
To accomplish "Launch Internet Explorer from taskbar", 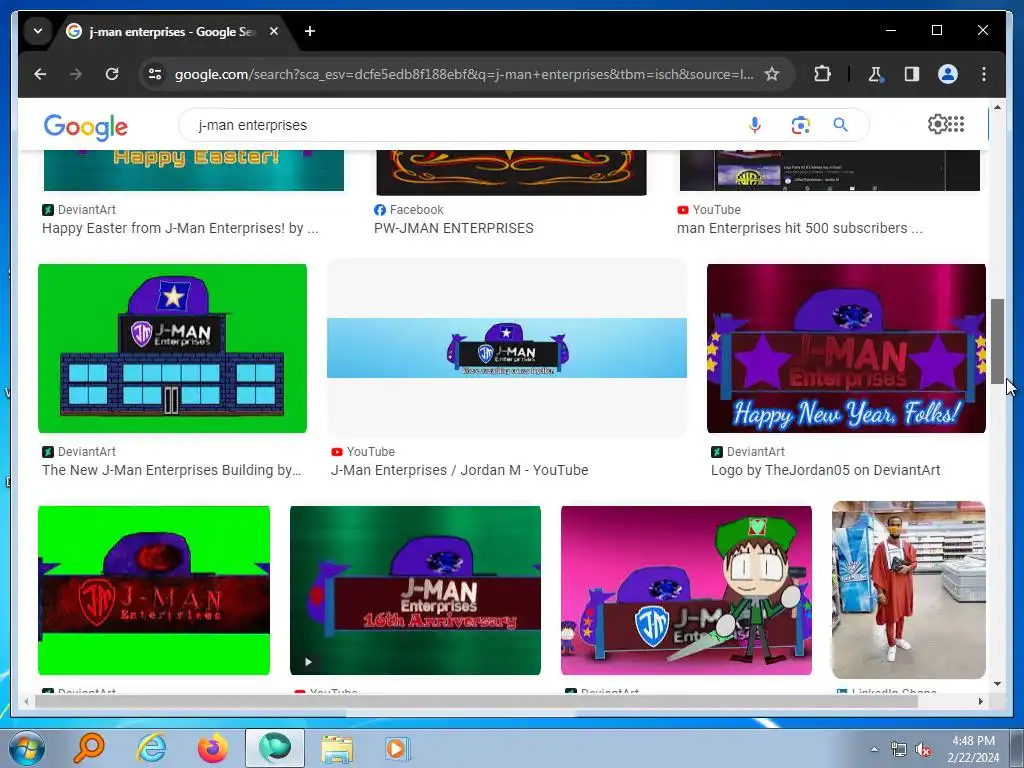I will (x=152, y=748).
